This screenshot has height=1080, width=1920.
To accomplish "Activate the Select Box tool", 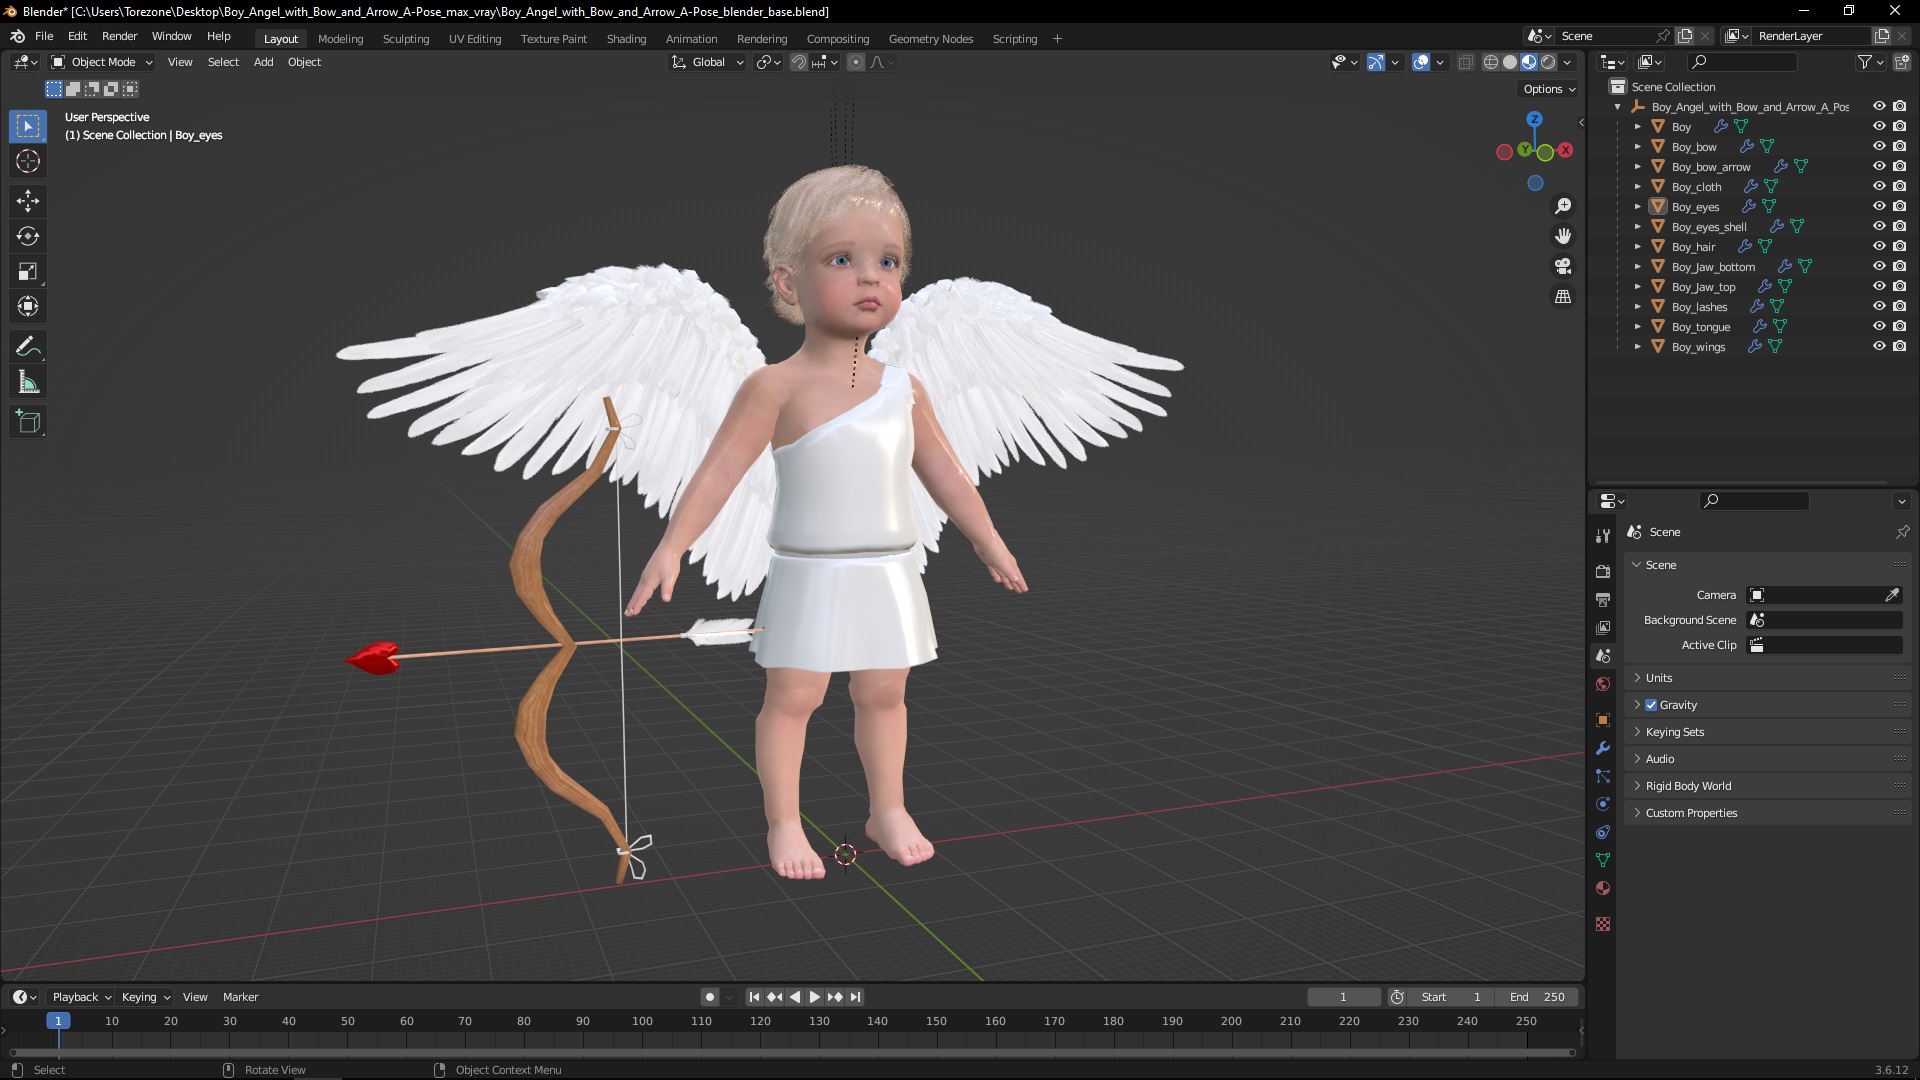I will [x=28, y=126].
